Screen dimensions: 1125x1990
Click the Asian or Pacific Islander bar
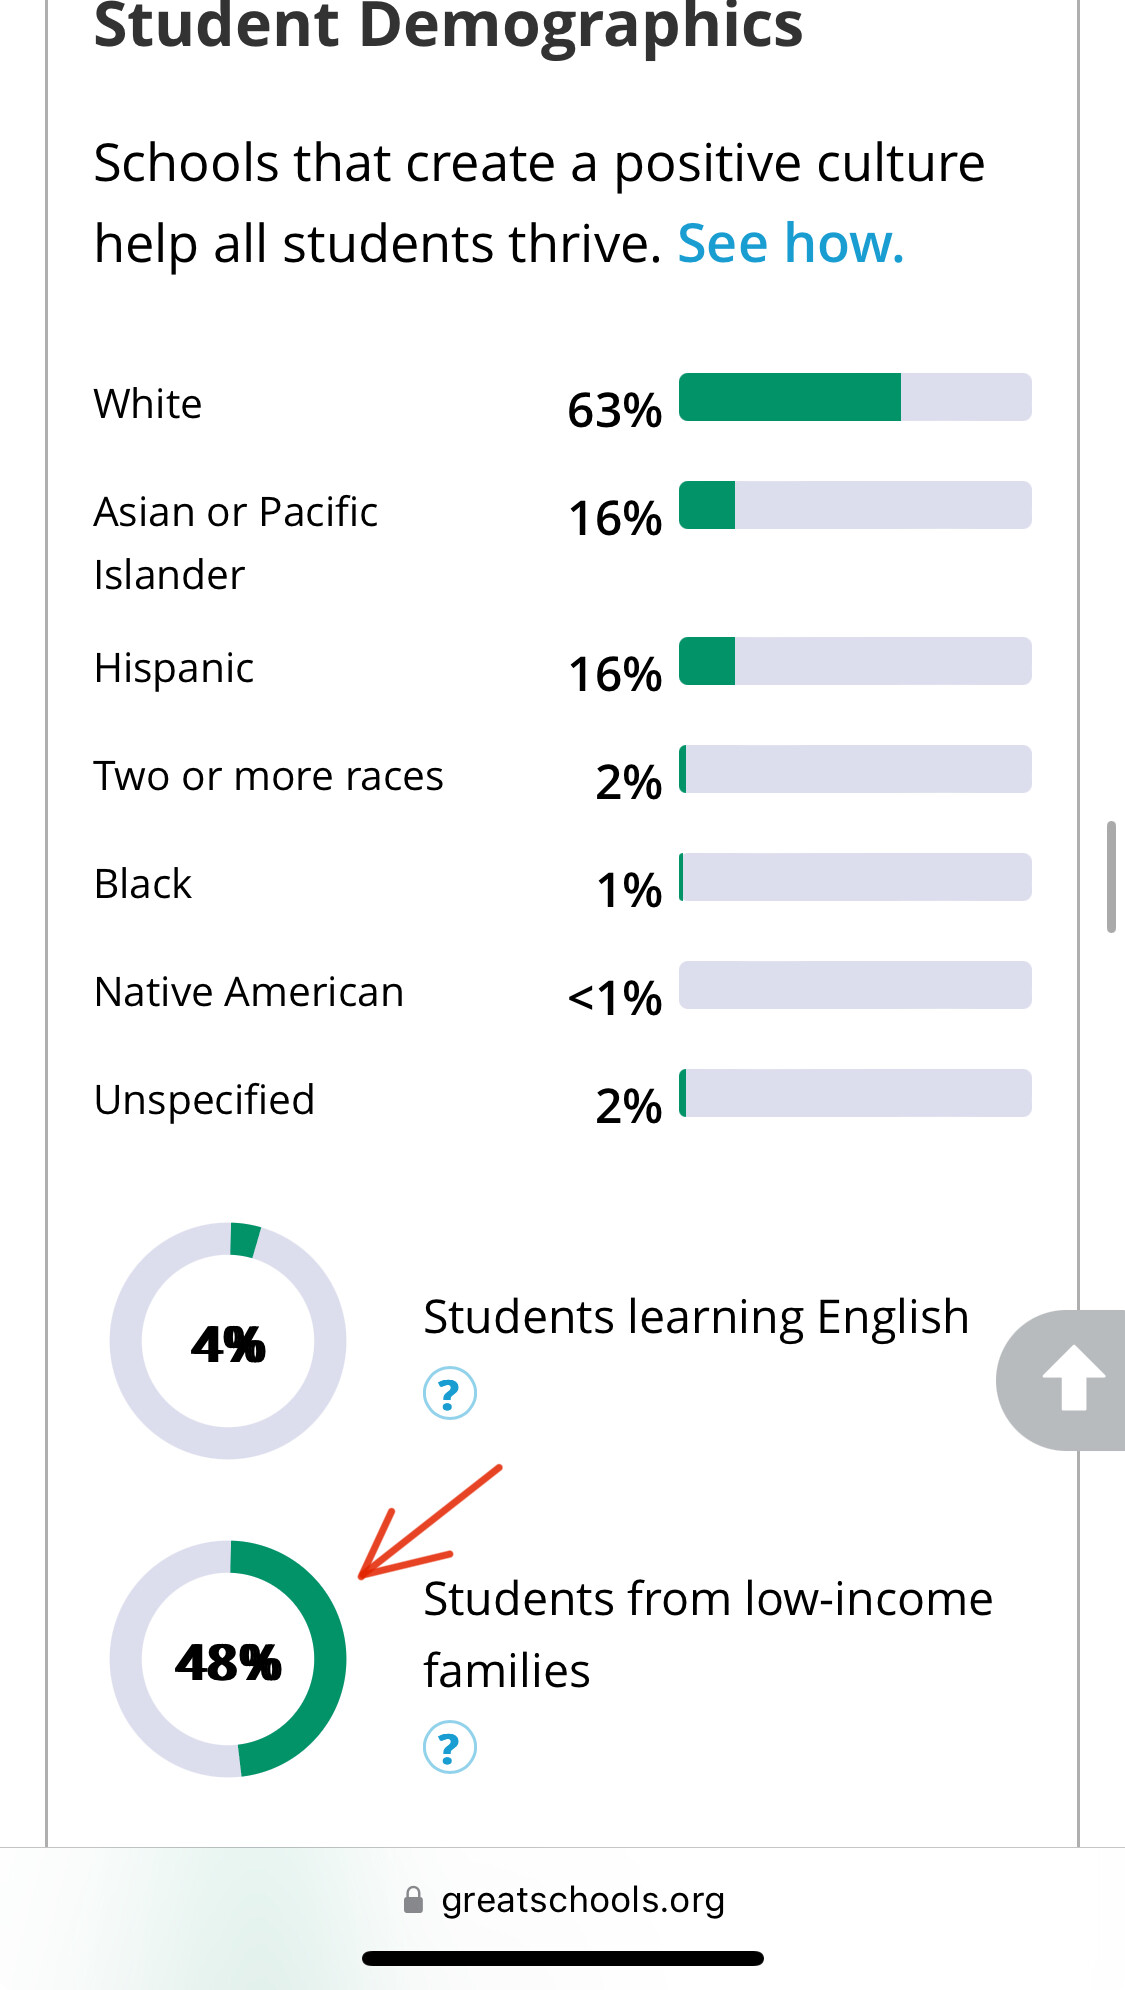click(x=855, y=505)
